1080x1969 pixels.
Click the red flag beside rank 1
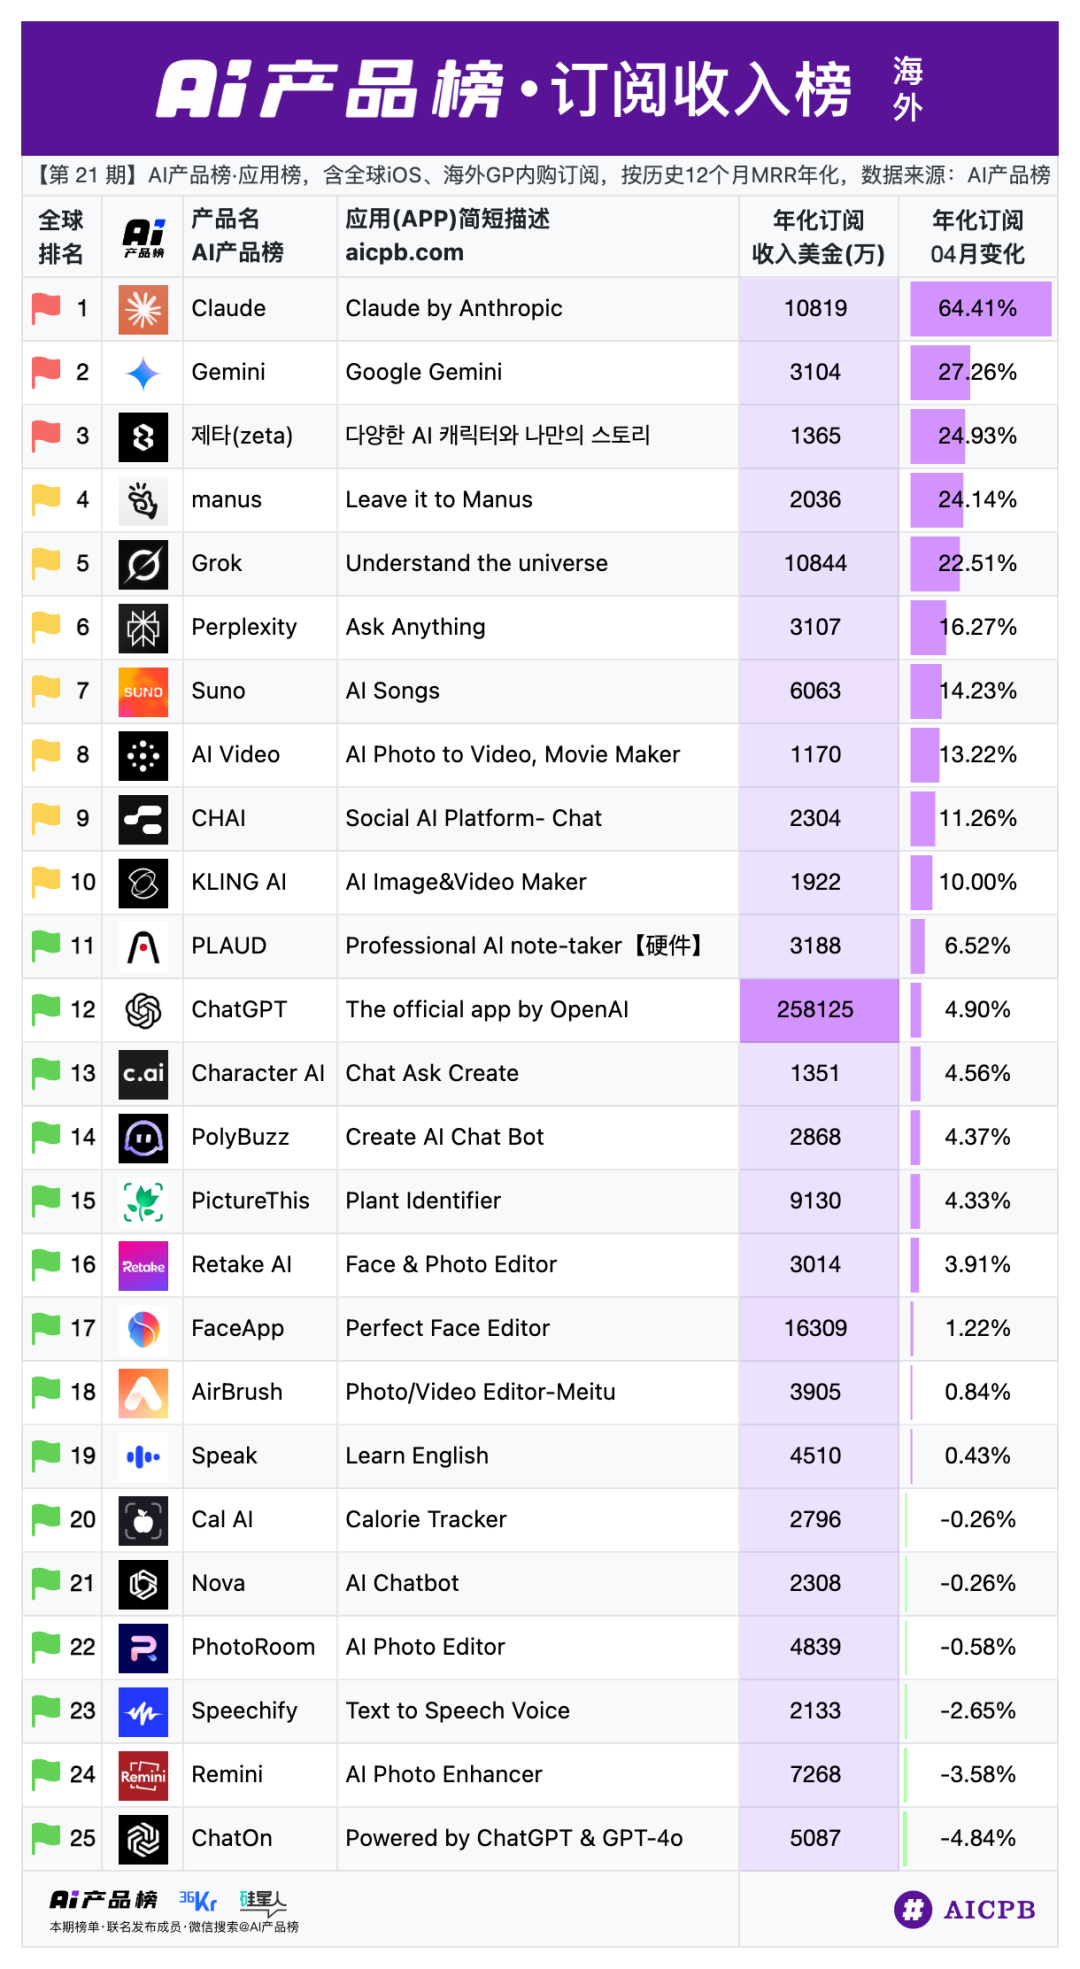[x=46, y=308]
